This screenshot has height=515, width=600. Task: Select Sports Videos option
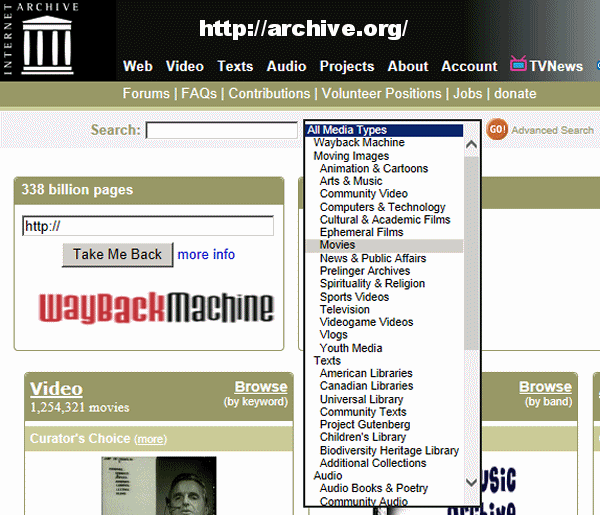[x=385, y=297]
